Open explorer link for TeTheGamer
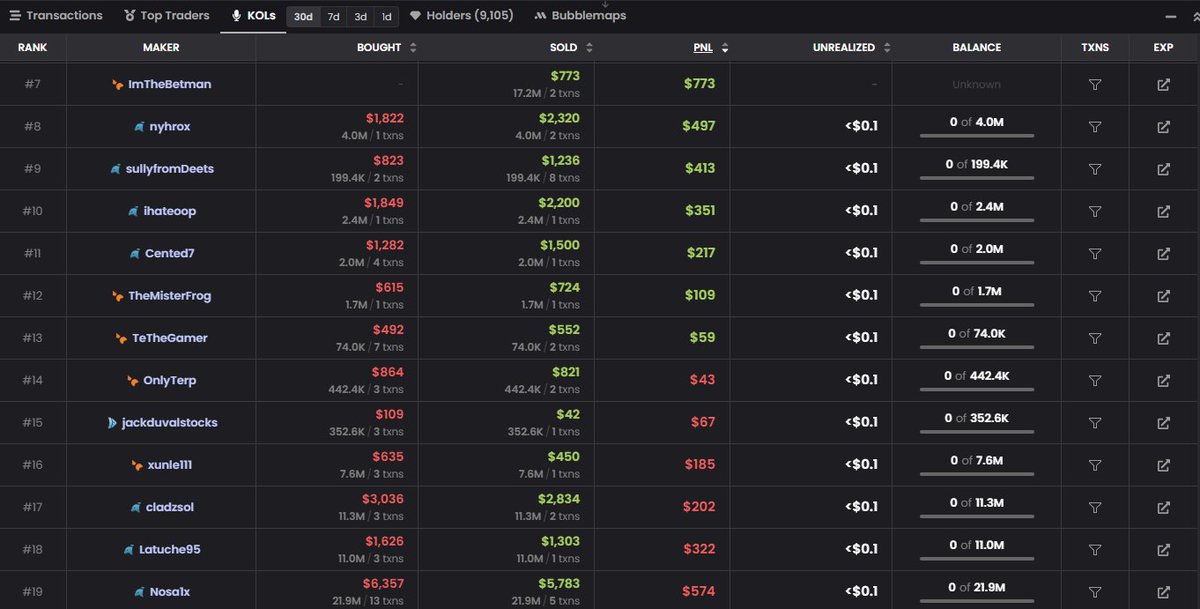Screen dimensions: 1200x609 (1163, 338)
